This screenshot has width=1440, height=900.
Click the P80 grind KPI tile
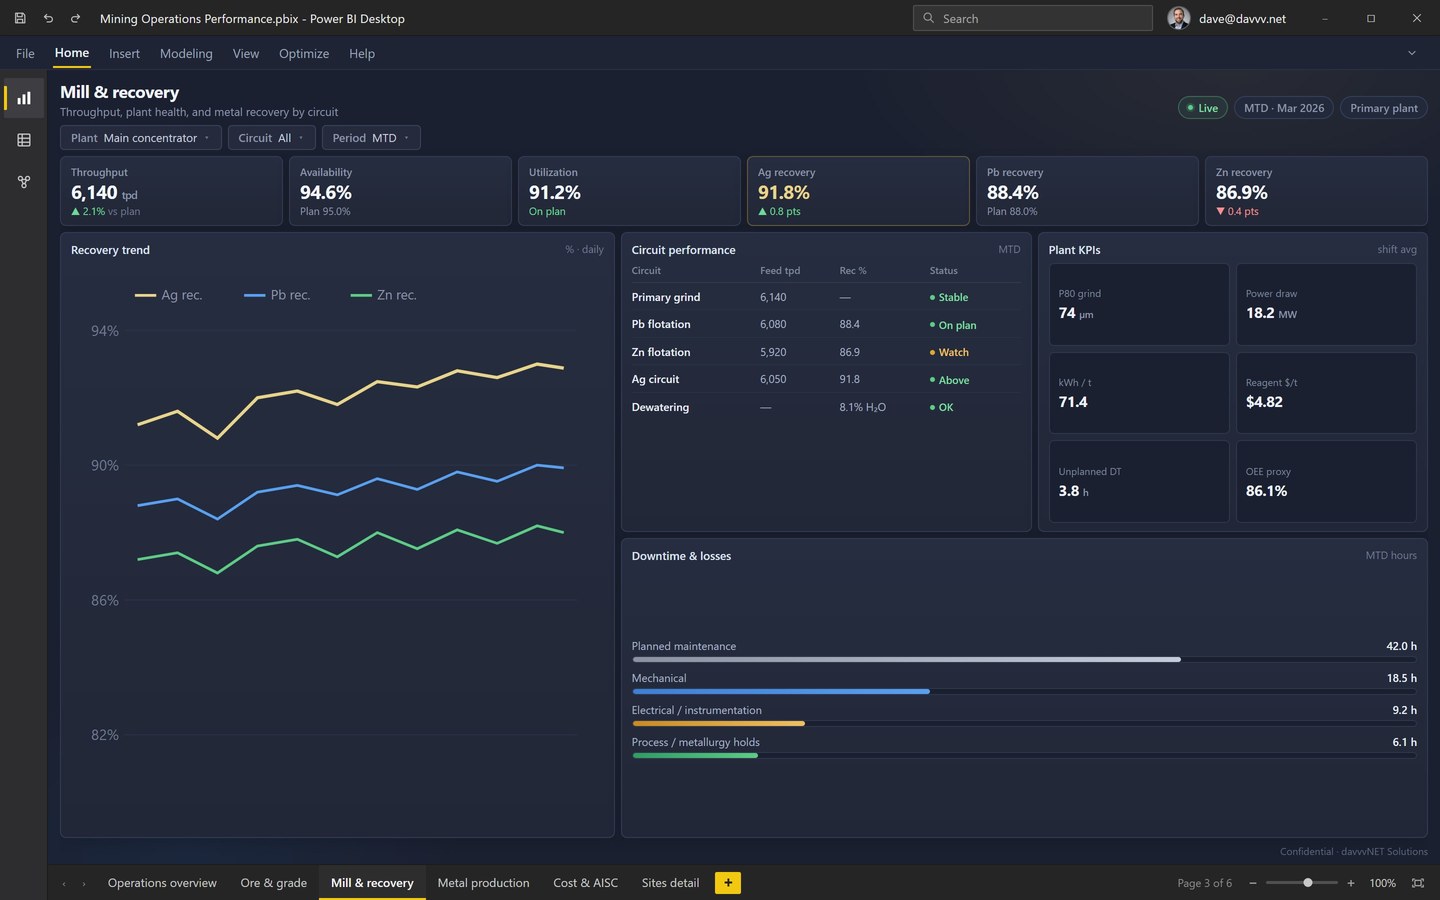click(1139, 304)
